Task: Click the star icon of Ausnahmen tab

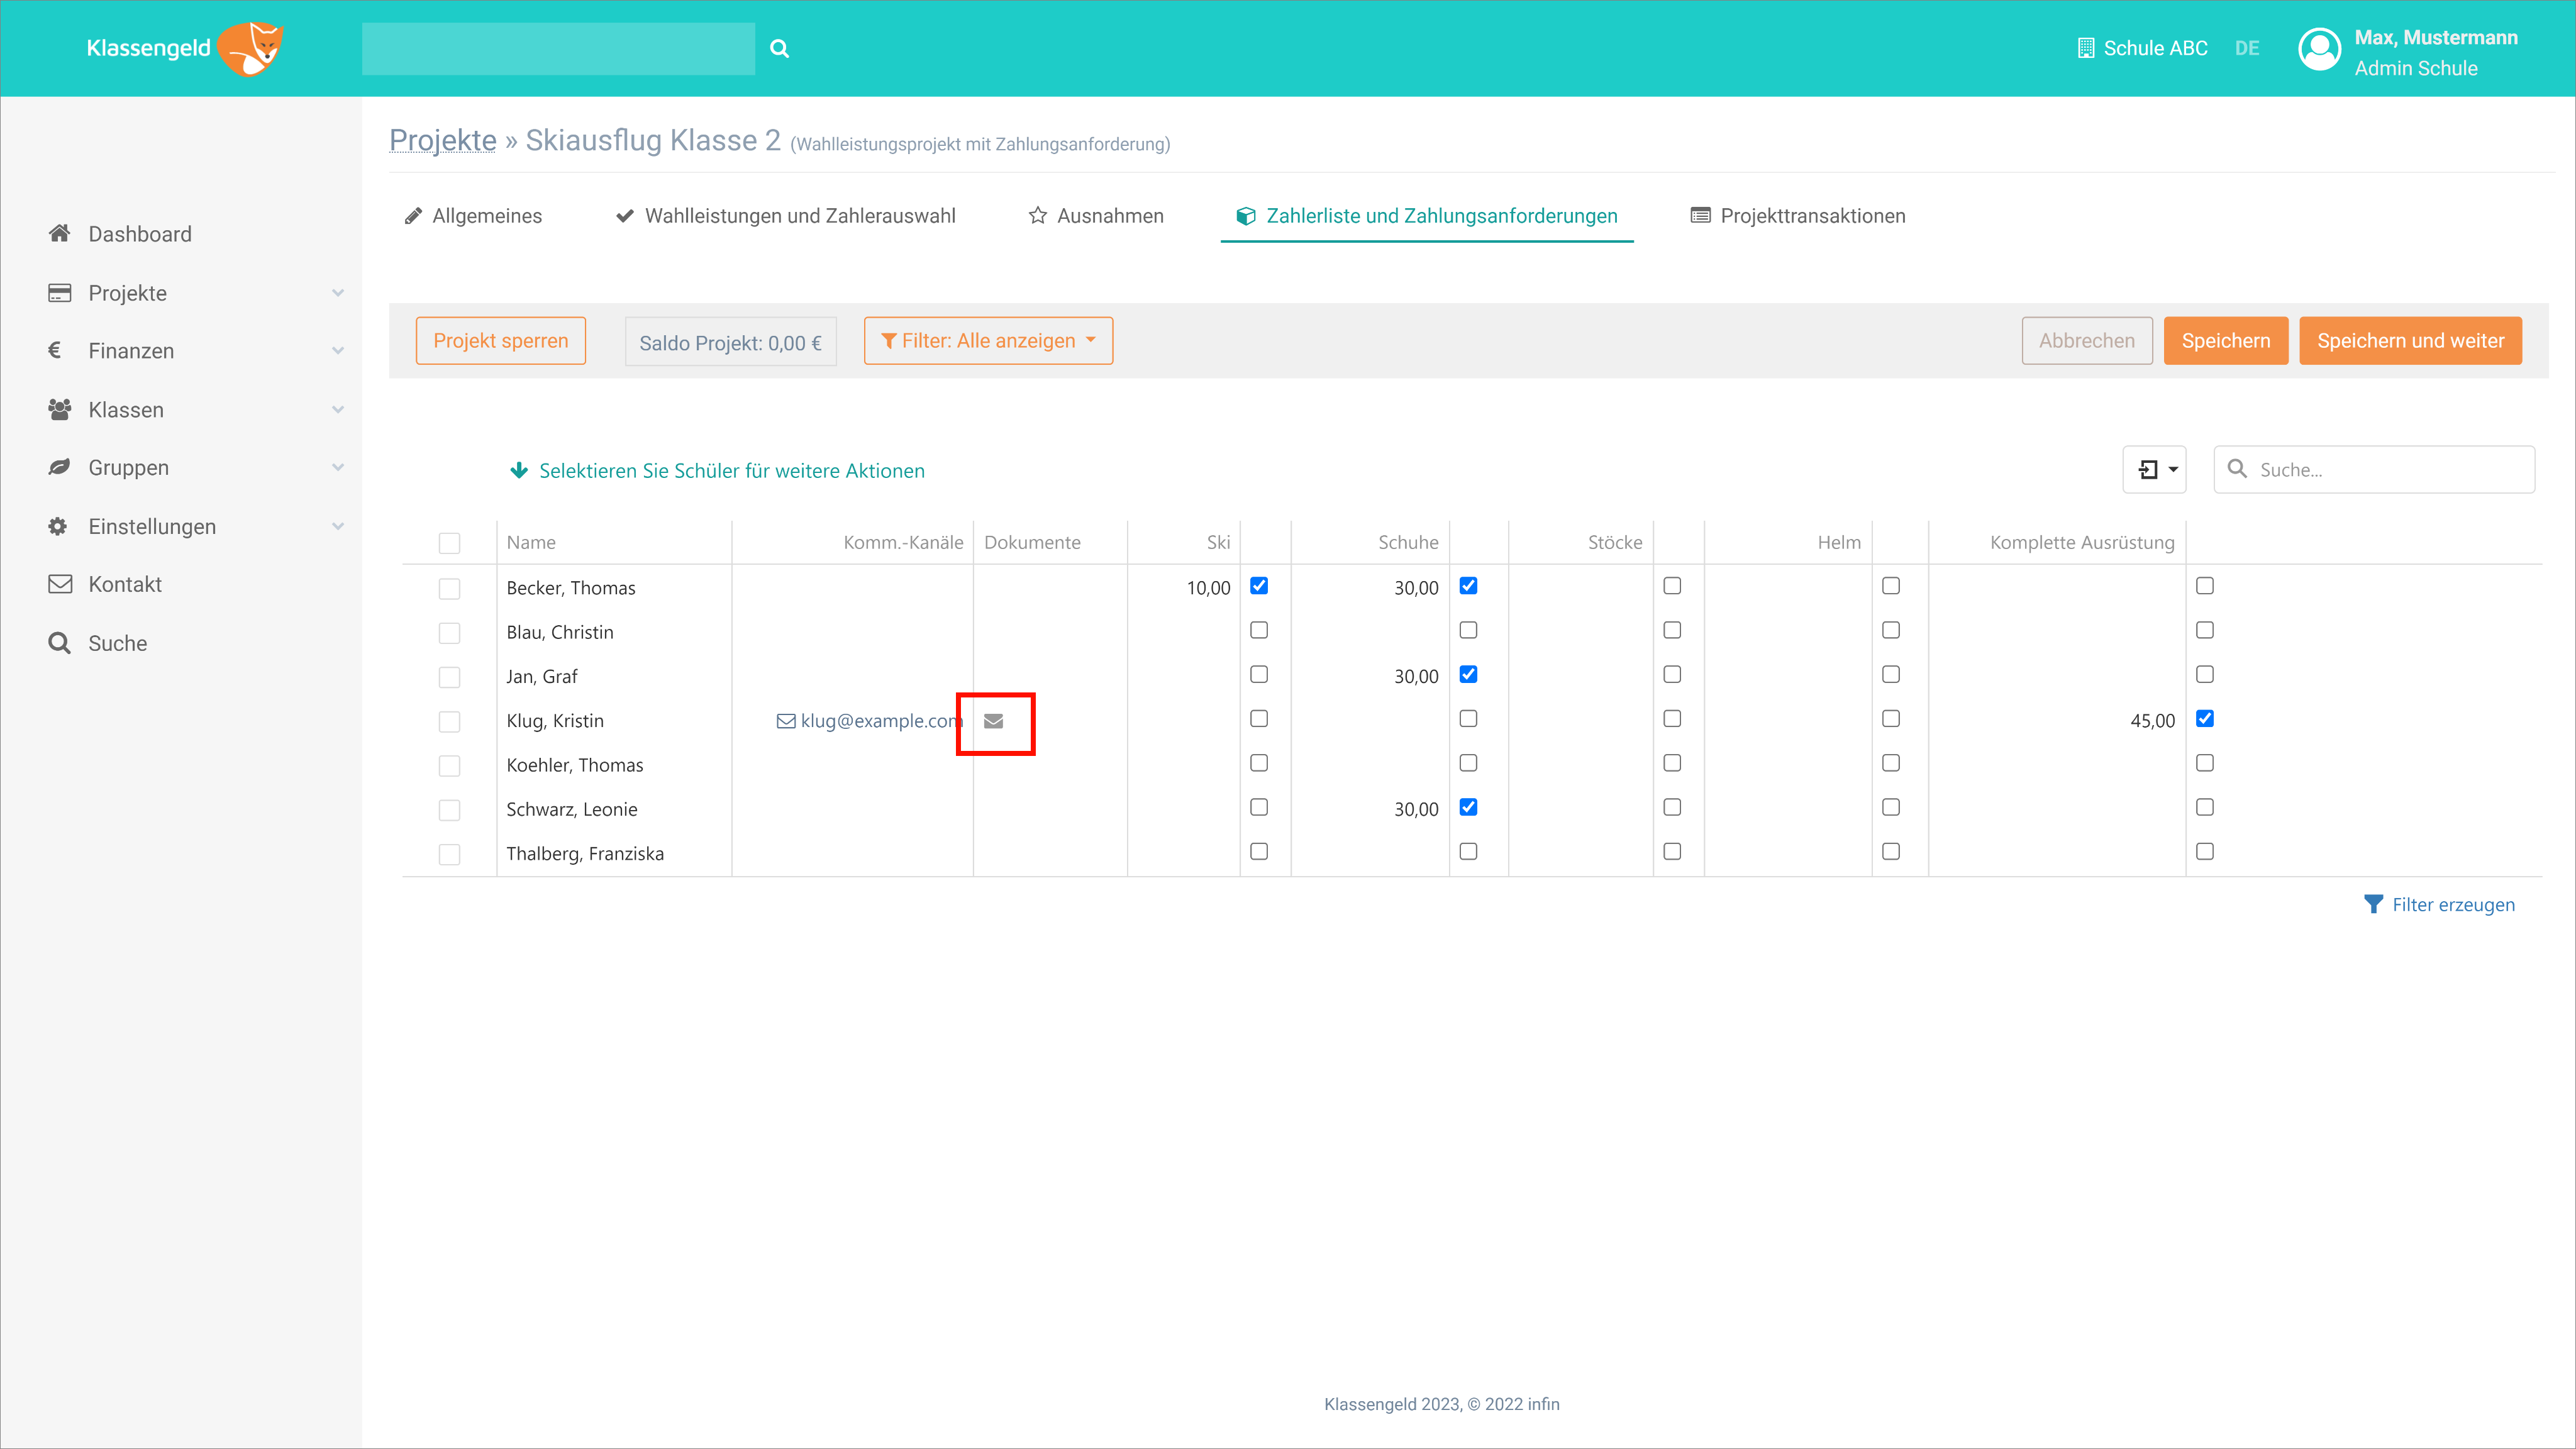Action: pos(1038,216)
